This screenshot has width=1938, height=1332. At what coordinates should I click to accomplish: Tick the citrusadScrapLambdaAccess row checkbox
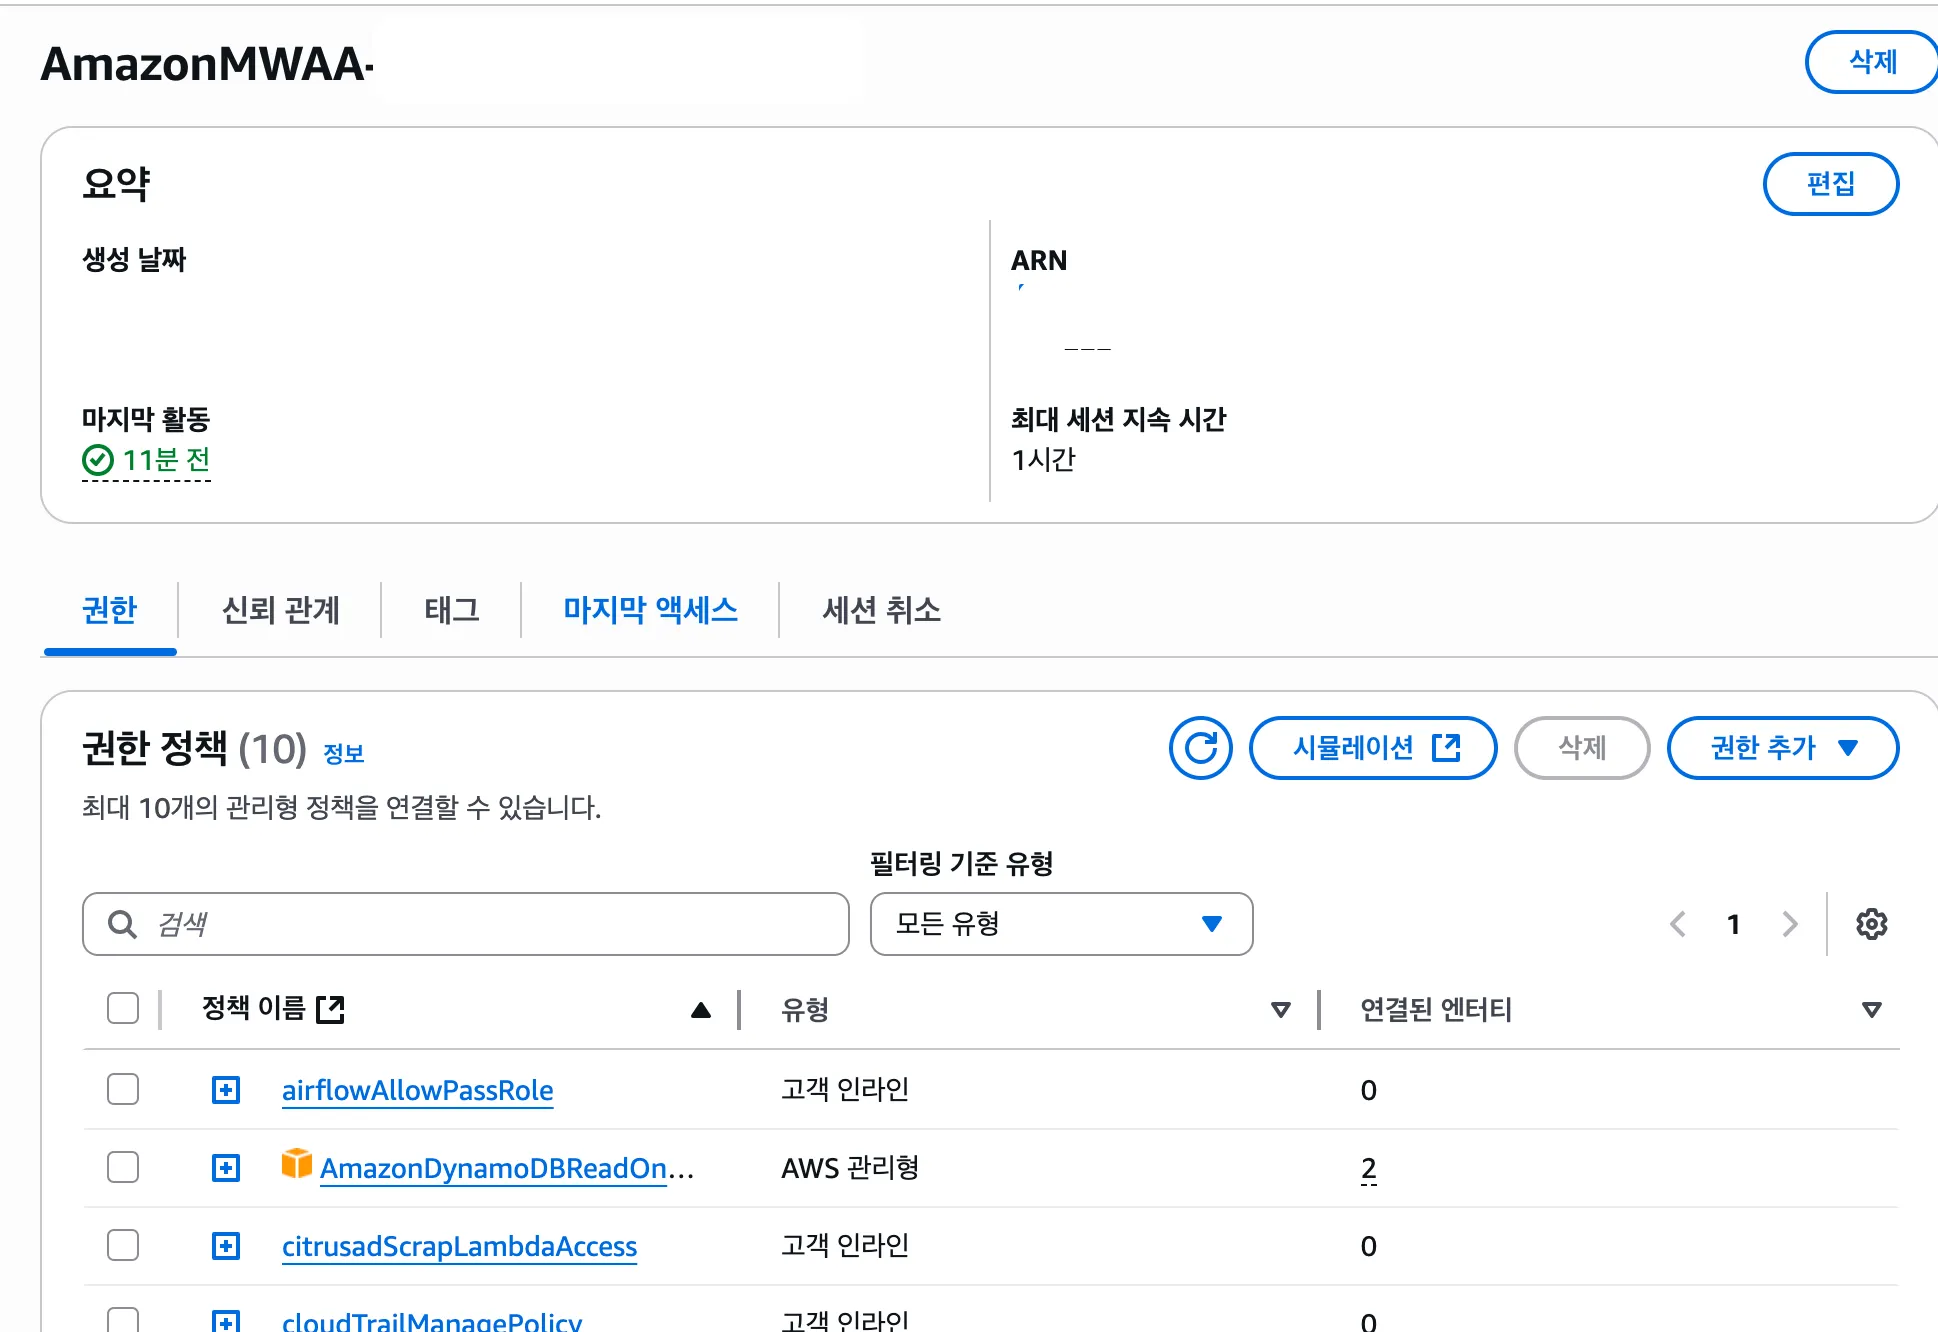(123, 1245)
